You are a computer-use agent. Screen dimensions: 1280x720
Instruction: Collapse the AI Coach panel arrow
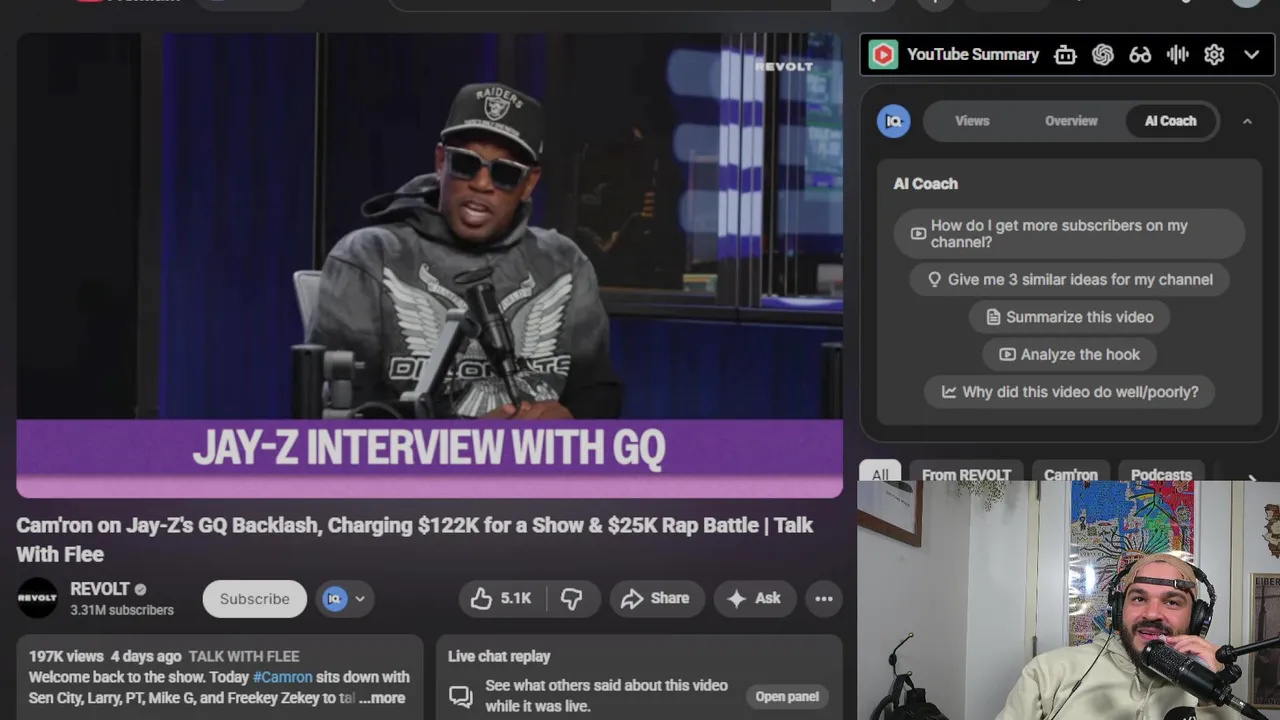point(1247,121)
